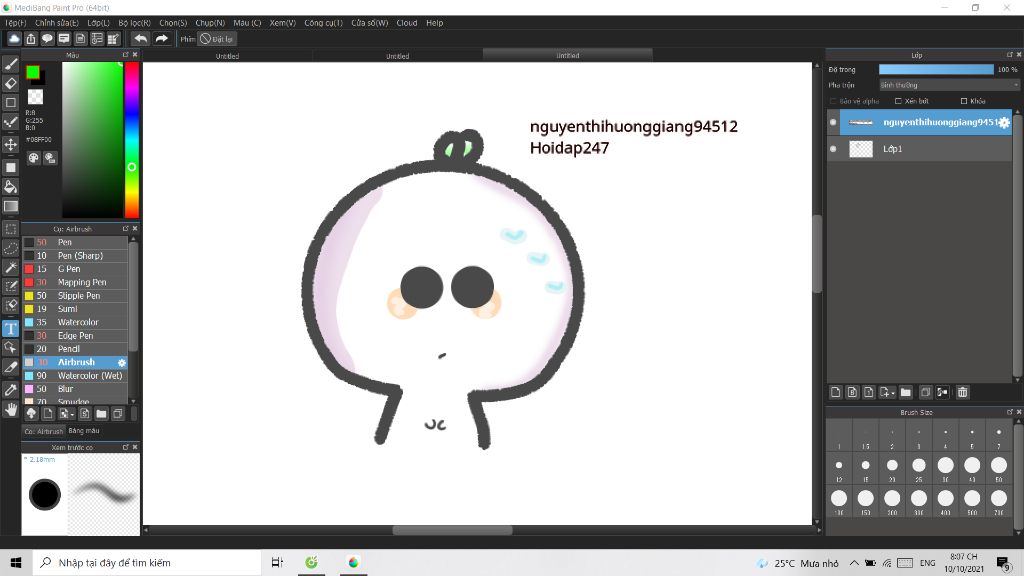This screenshot has width=1024, height=576.
Task: Open the notification center icon
Action: point(1004,562)
